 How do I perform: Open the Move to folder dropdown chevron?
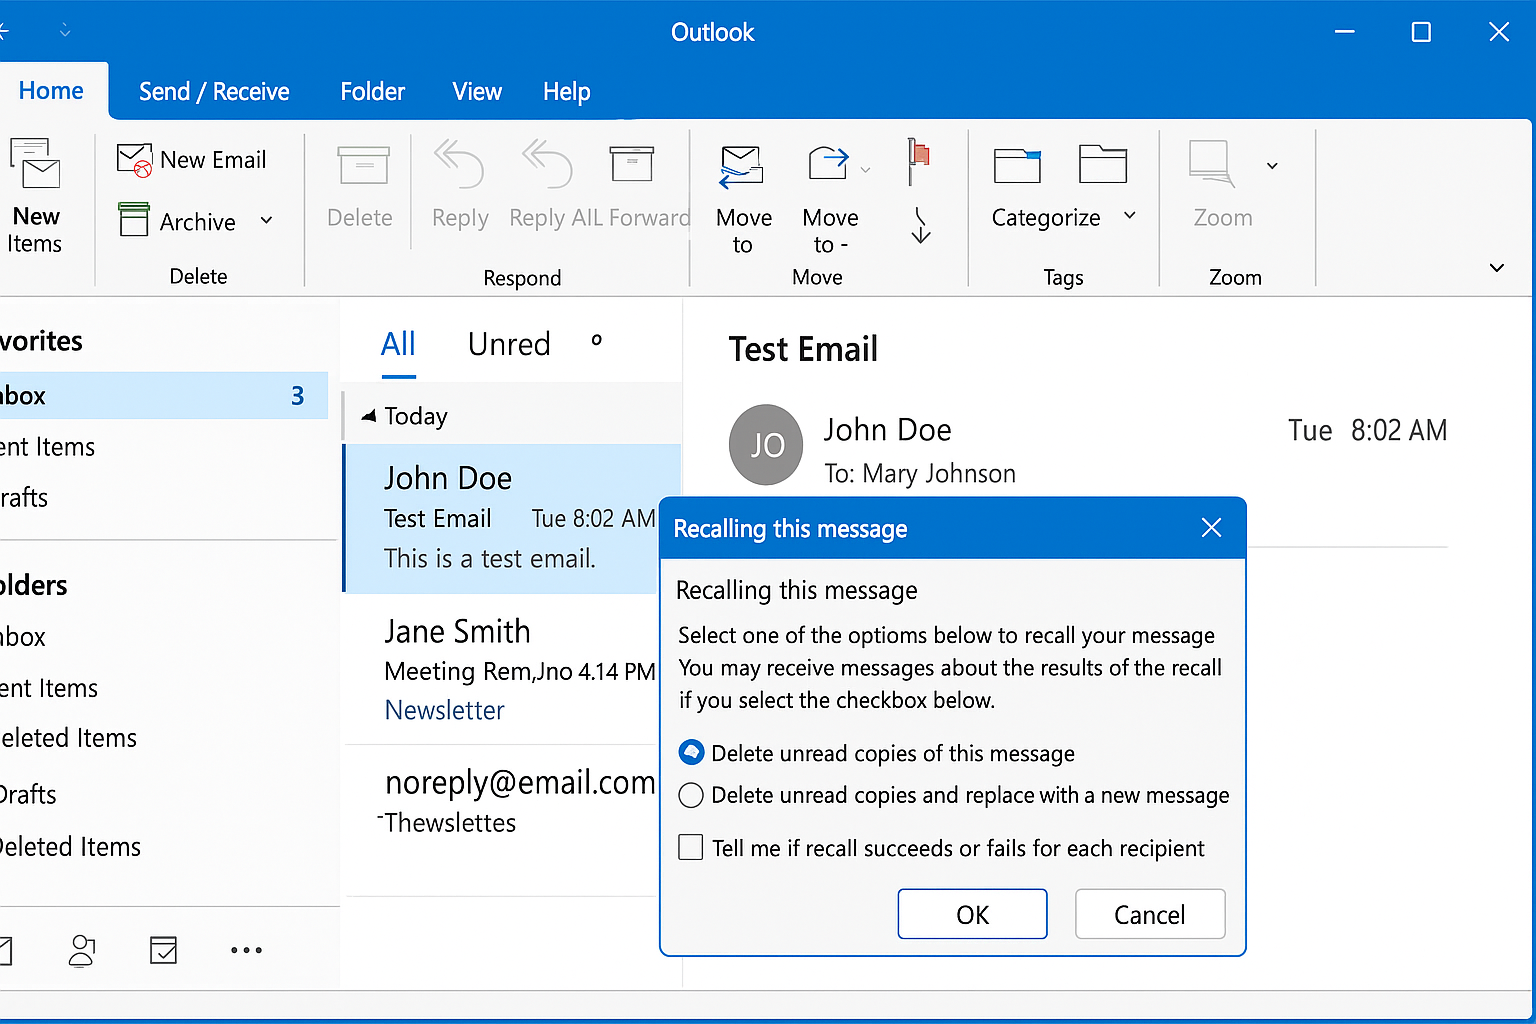click(x=866, y=170)
